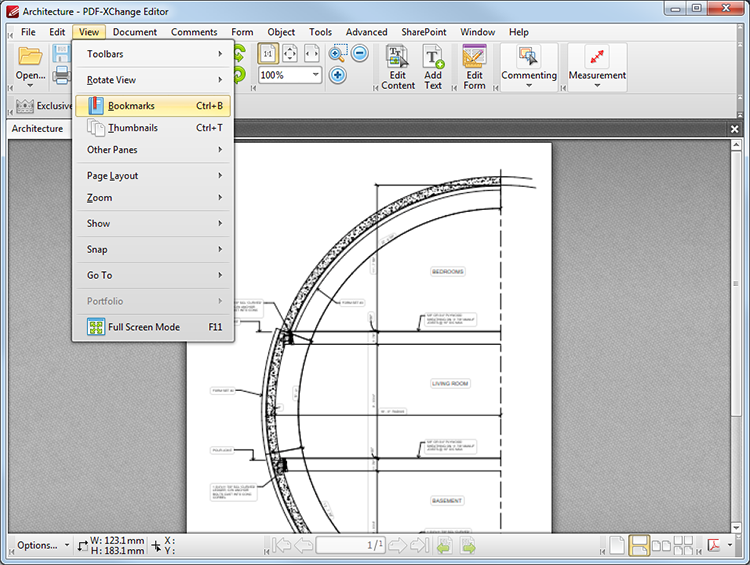Select the Zoom marquee tool icon

(x=338, y=53)
